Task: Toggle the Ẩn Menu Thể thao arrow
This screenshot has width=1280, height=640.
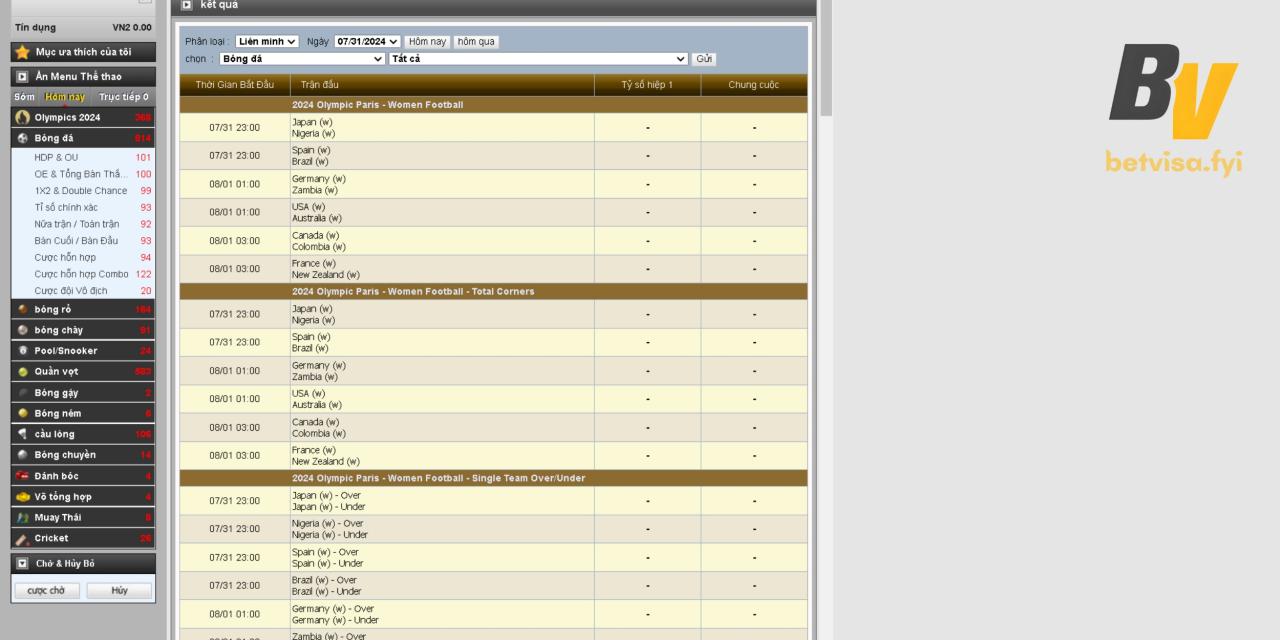Action: click(22, 76)
